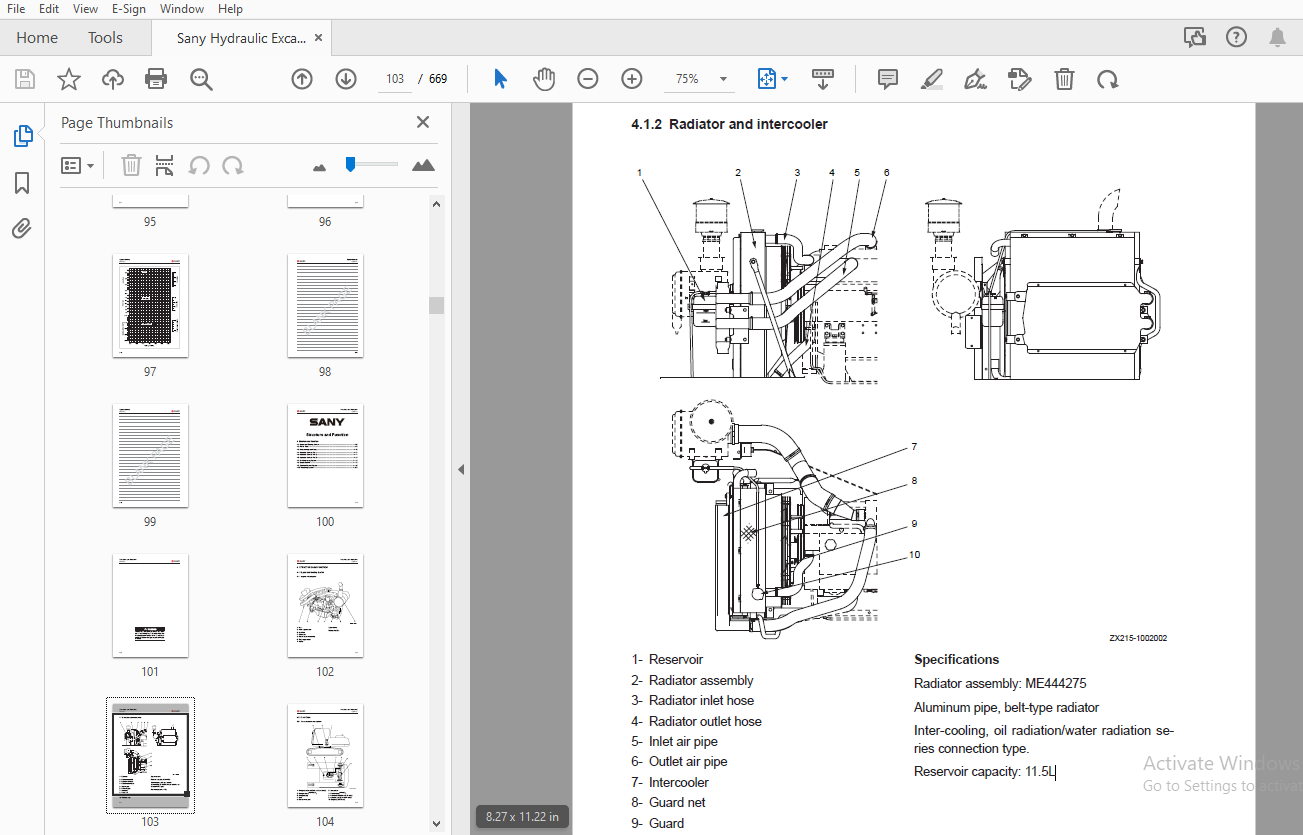Open the E-Sign menu

[x=128, y=9]
